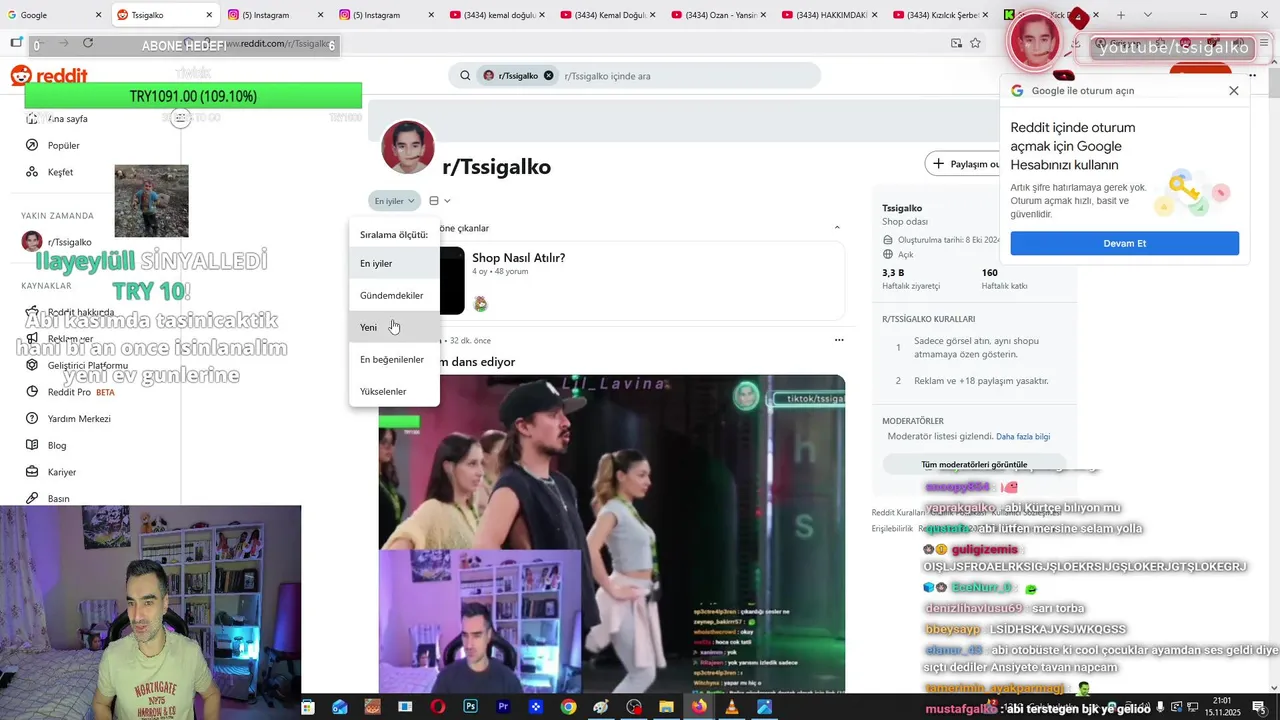Open the Basın link
Image resolution: width=1280 pixels, height=720 pixels.
point(59,499)
